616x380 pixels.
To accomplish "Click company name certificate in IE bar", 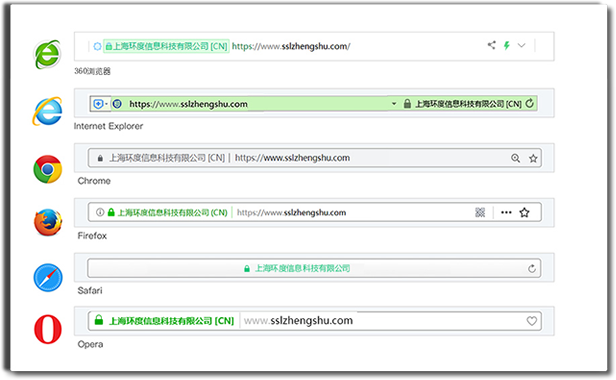I will (x=468, y=104).
